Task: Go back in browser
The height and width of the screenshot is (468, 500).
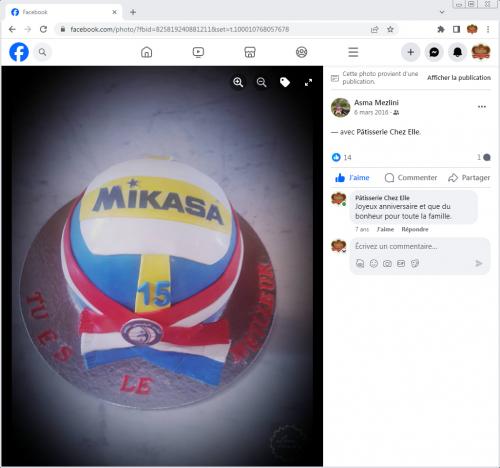Action: (x=12, y=29)
